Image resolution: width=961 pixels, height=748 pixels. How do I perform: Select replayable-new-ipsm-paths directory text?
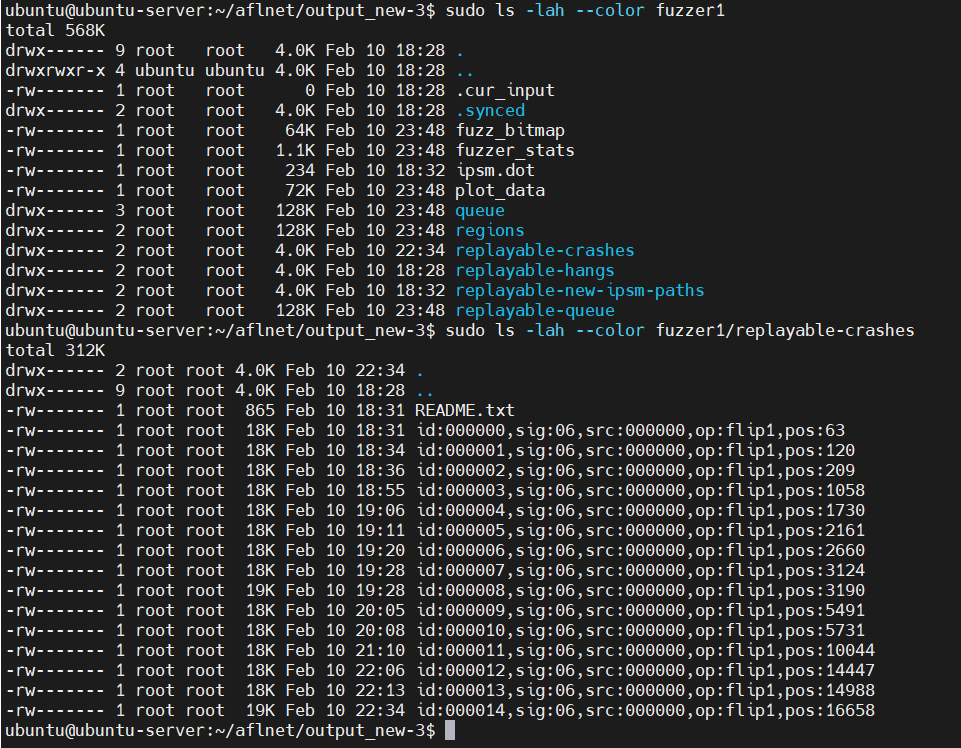click(x=580, y=290)
